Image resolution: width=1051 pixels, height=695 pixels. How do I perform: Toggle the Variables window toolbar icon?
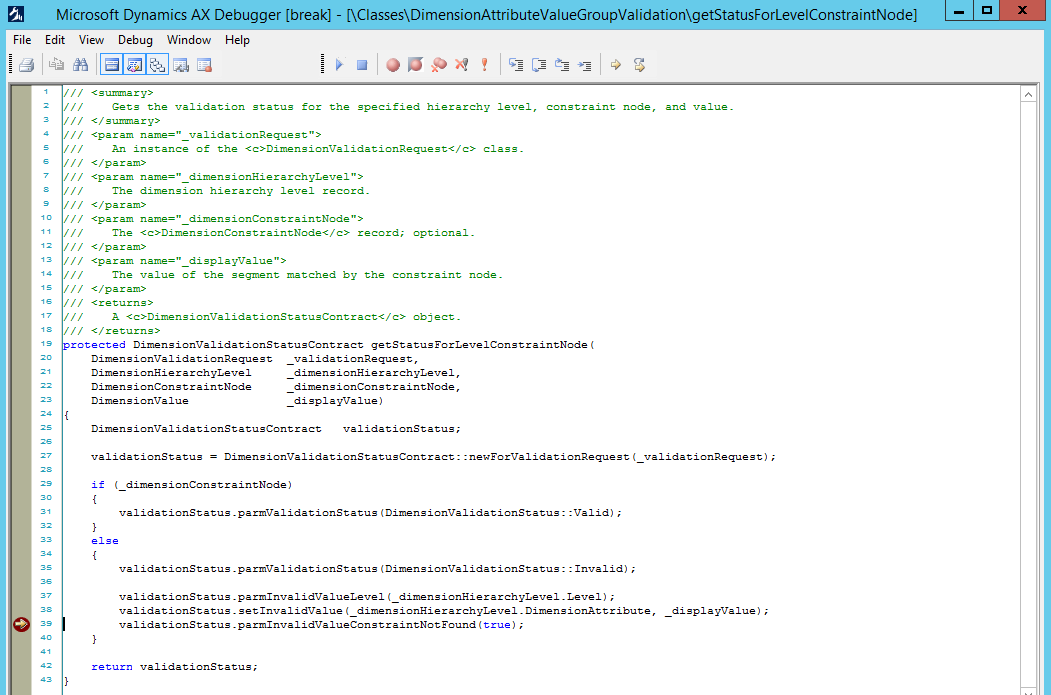pyautogui.click(x=134, y=65)
